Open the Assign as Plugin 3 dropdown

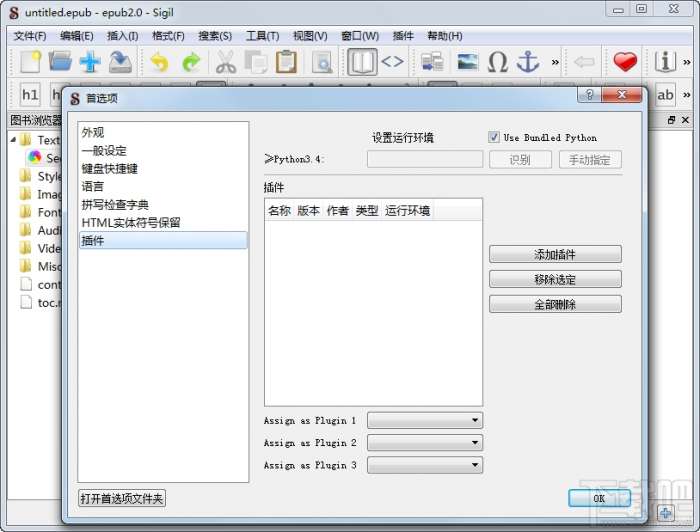point(425,465)
